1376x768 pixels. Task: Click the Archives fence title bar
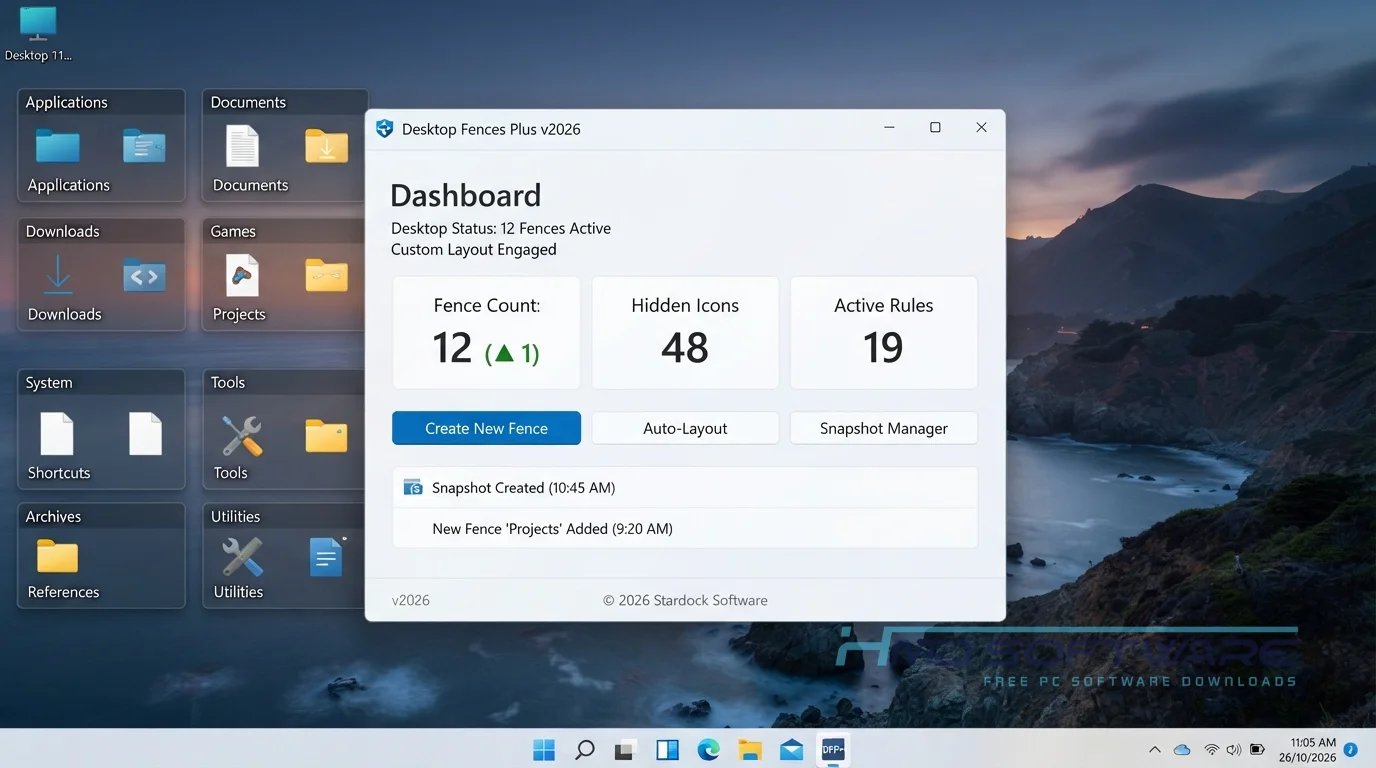101,516
